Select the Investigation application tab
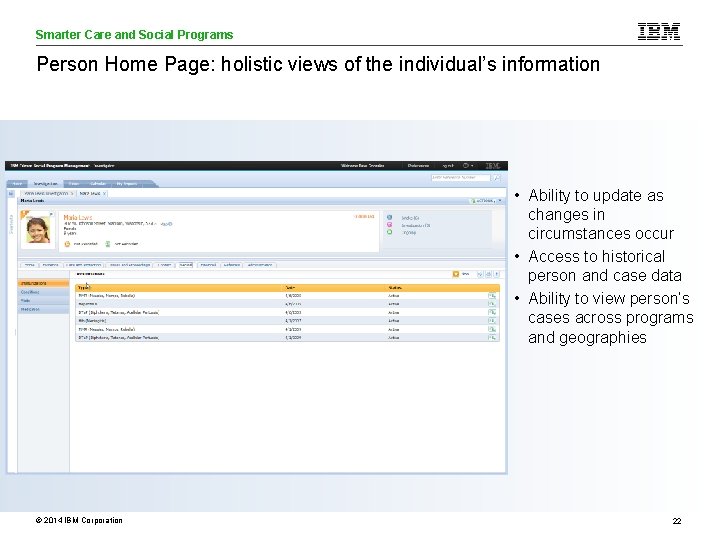 45,184
